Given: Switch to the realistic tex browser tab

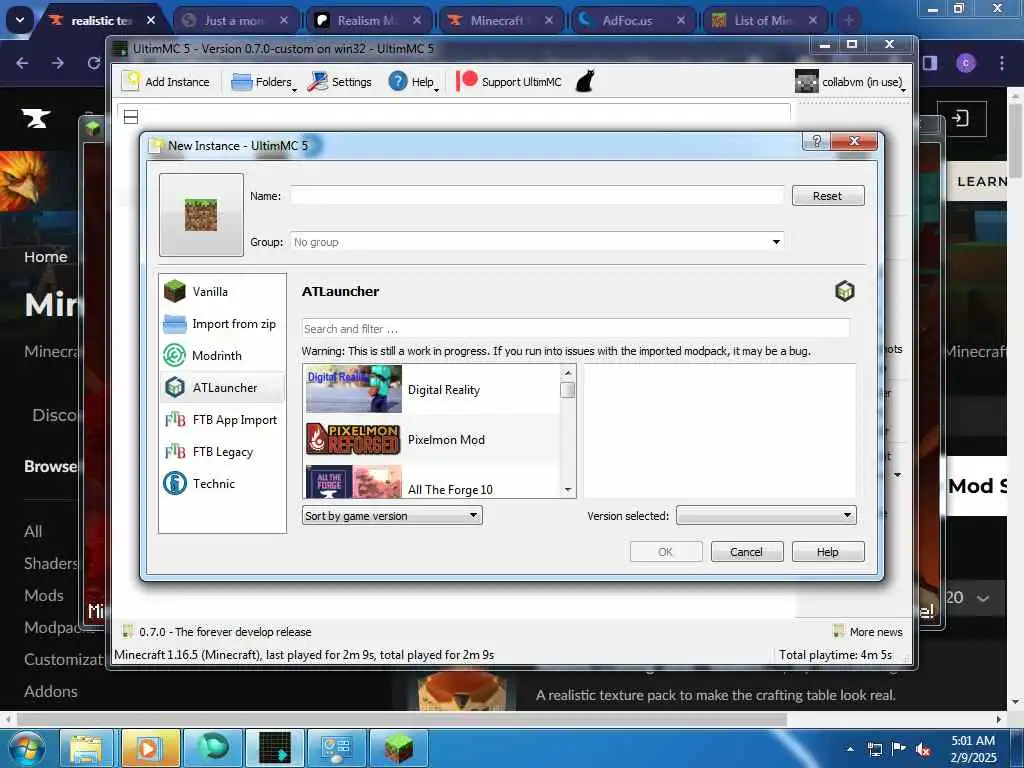Looking at the screenshot, I should (103, 20).
